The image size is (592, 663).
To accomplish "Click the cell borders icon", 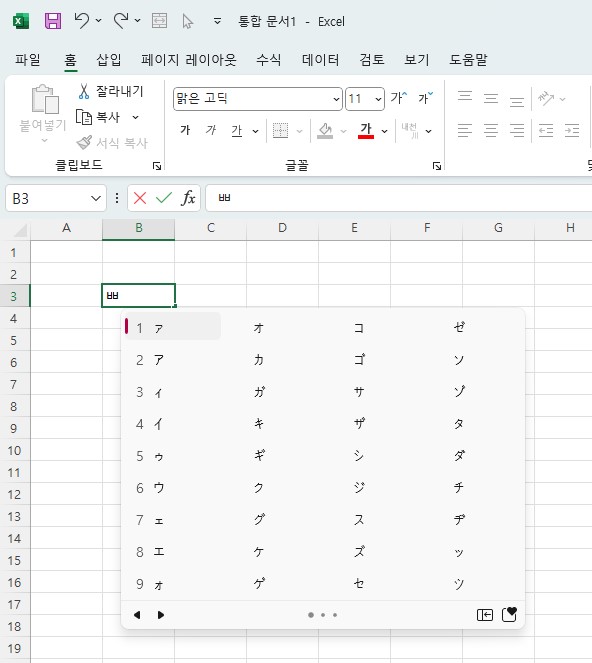I will pyautogui.click(x=280, y=131).
